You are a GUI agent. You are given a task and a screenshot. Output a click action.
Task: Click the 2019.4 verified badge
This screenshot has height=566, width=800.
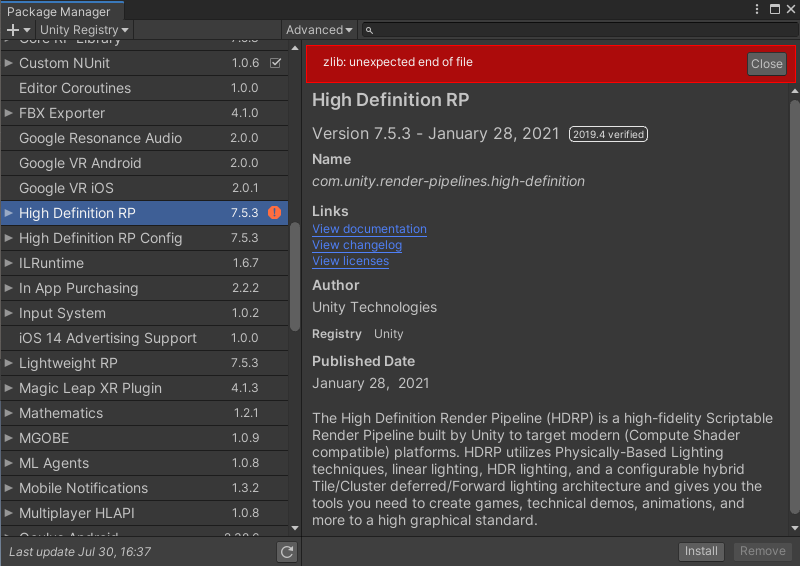tap(608, 134)
